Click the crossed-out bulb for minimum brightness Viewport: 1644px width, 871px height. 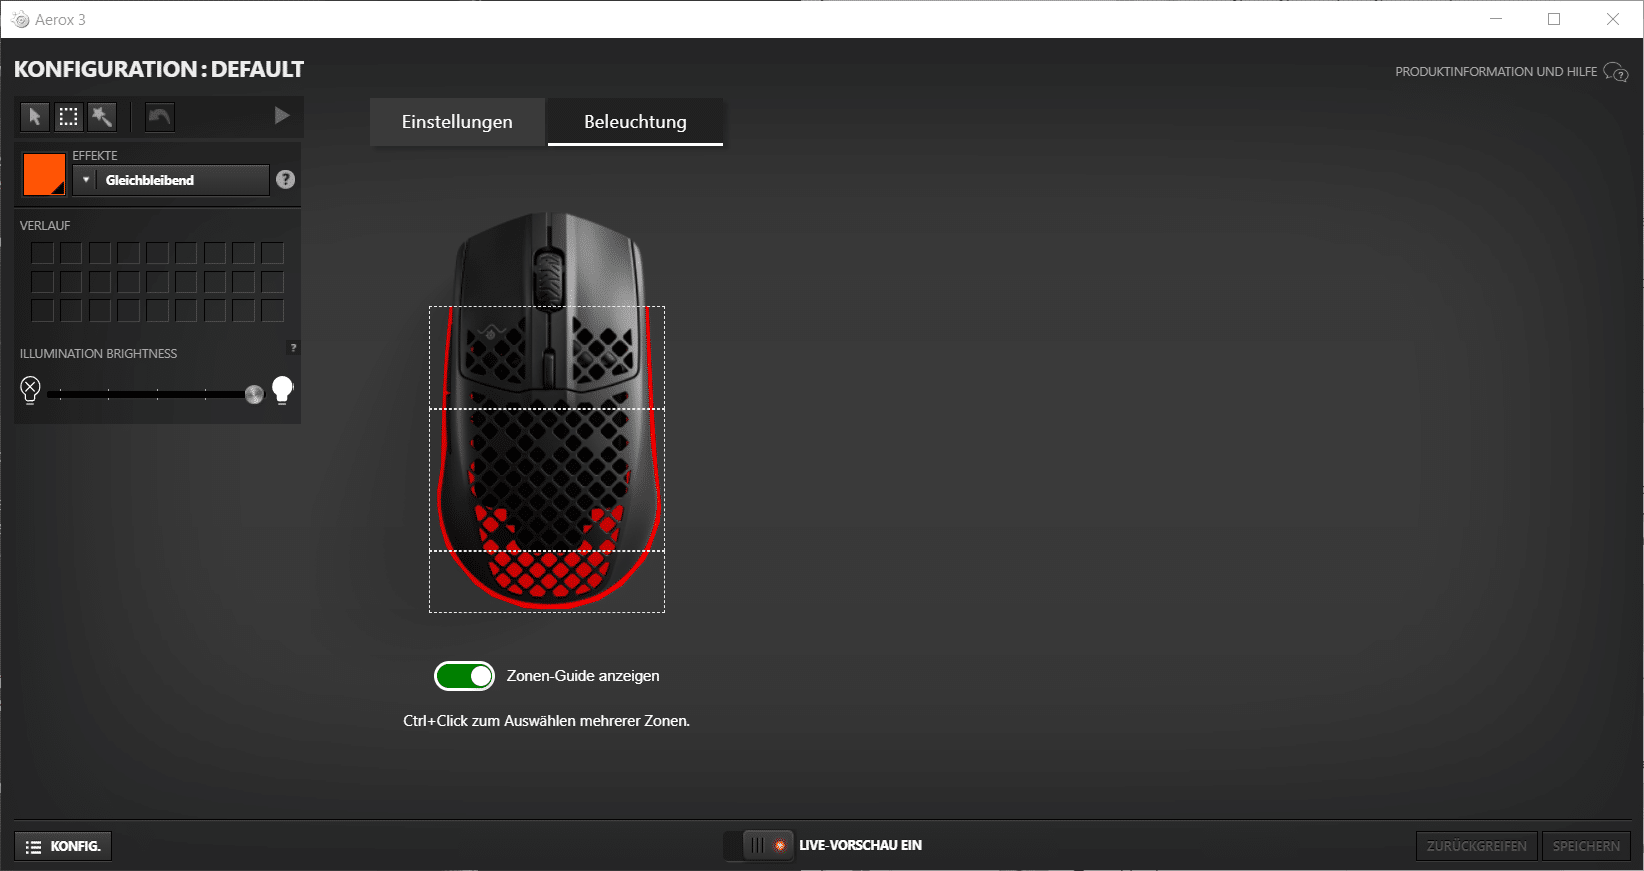tap(30, 389)
